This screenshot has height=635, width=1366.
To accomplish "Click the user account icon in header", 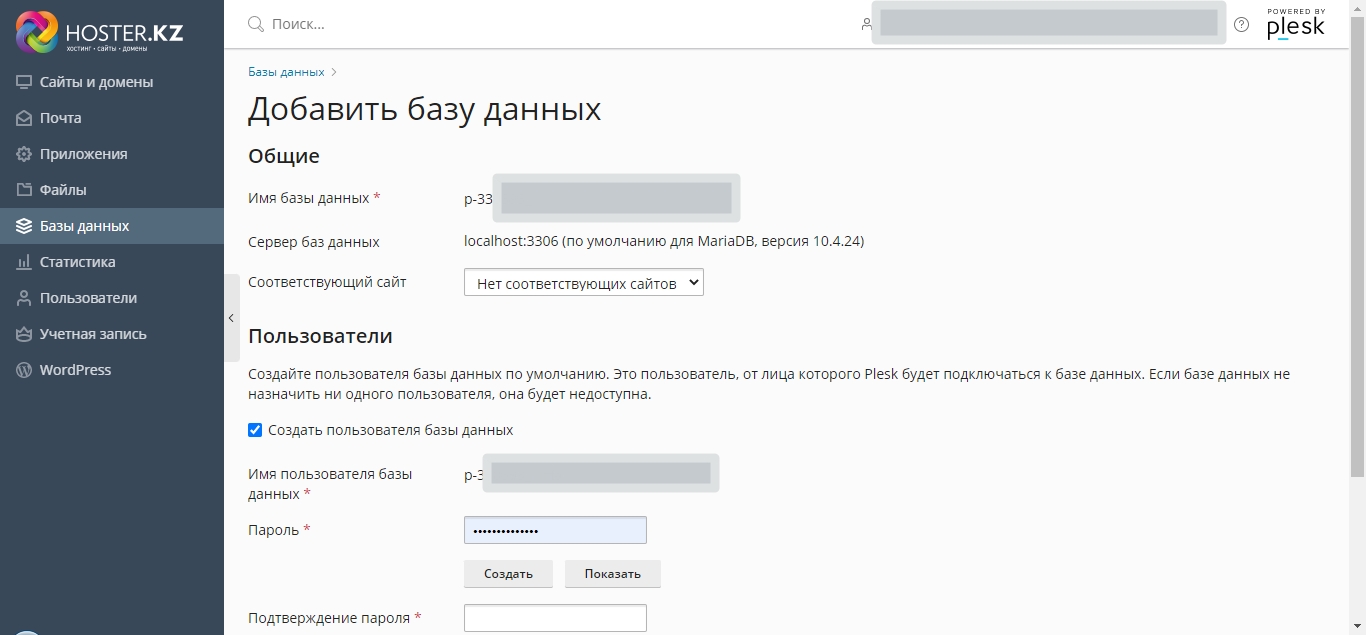I will pos(866,25).
